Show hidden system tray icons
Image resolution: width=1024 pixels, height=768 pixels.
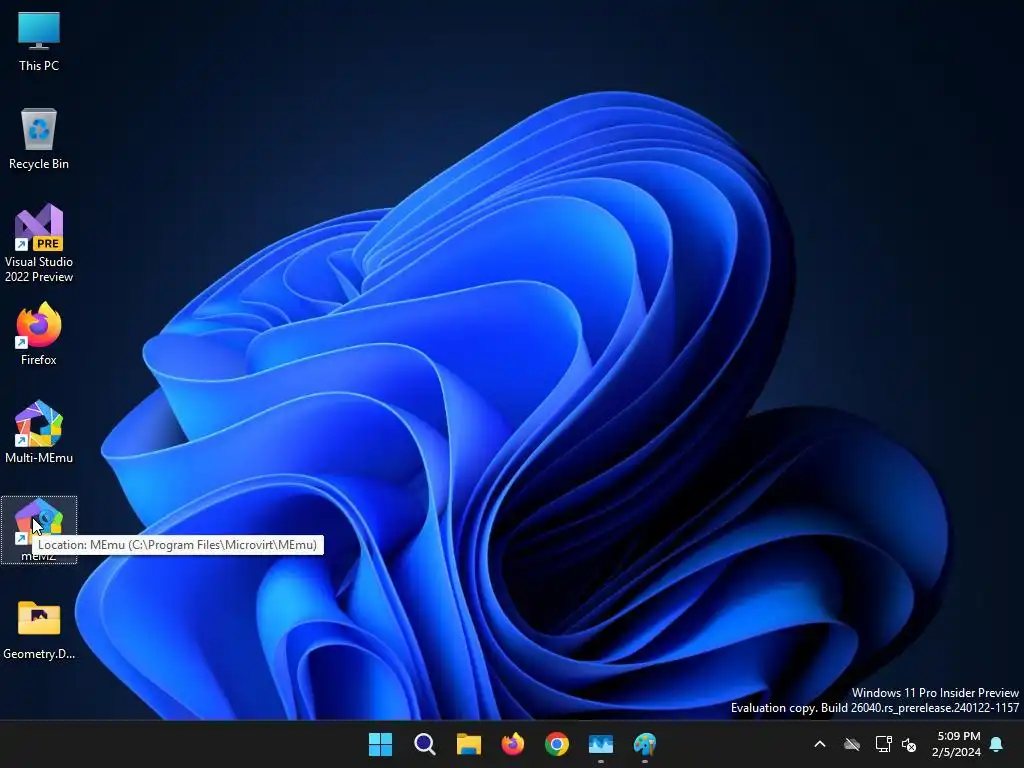coord(820,744)
